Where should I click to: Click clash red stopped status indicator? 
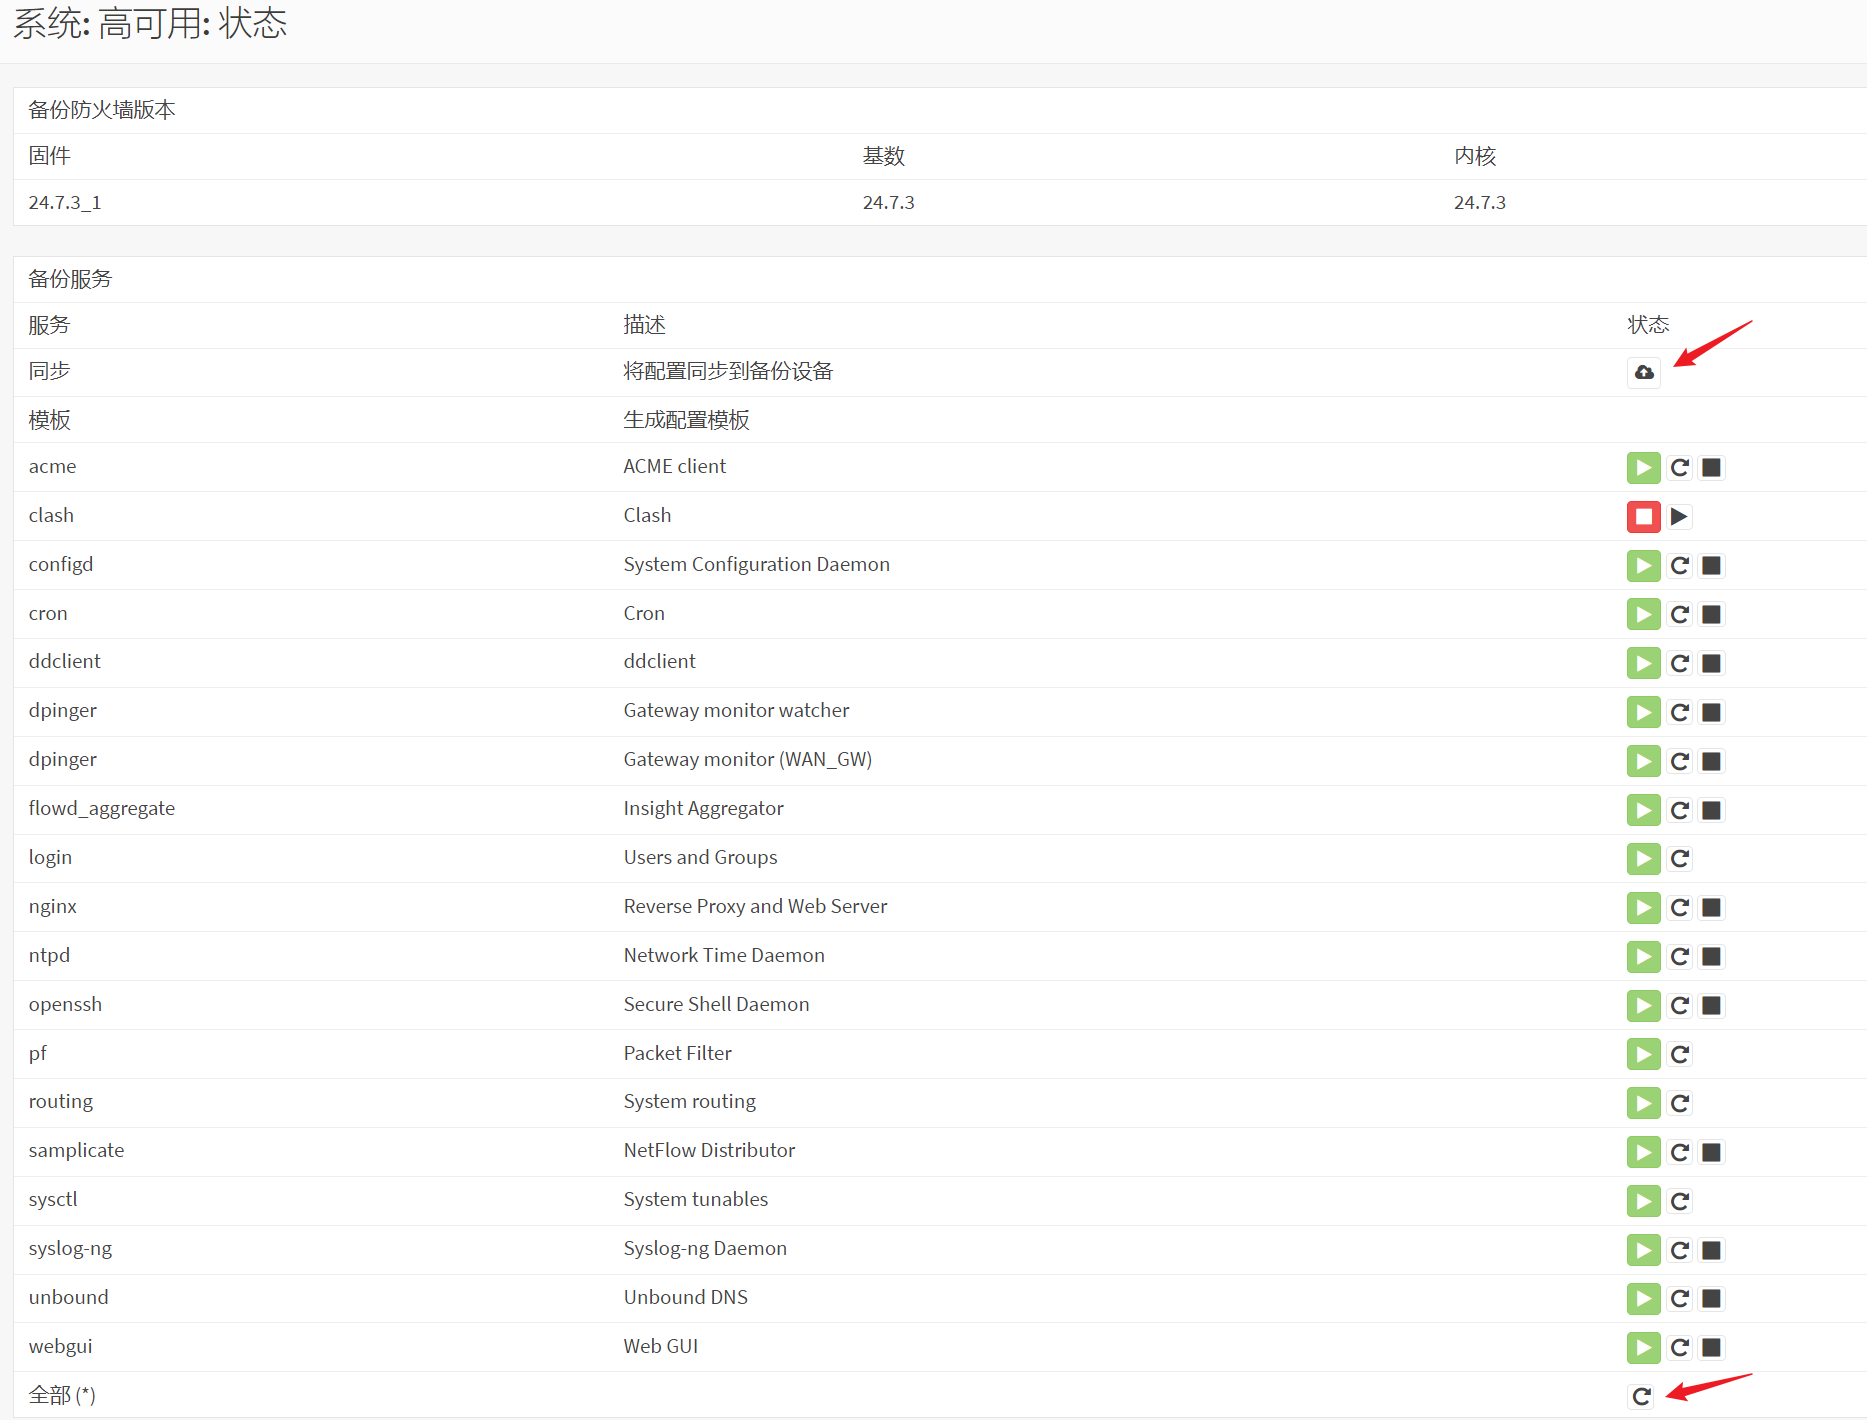[1643, 517]
